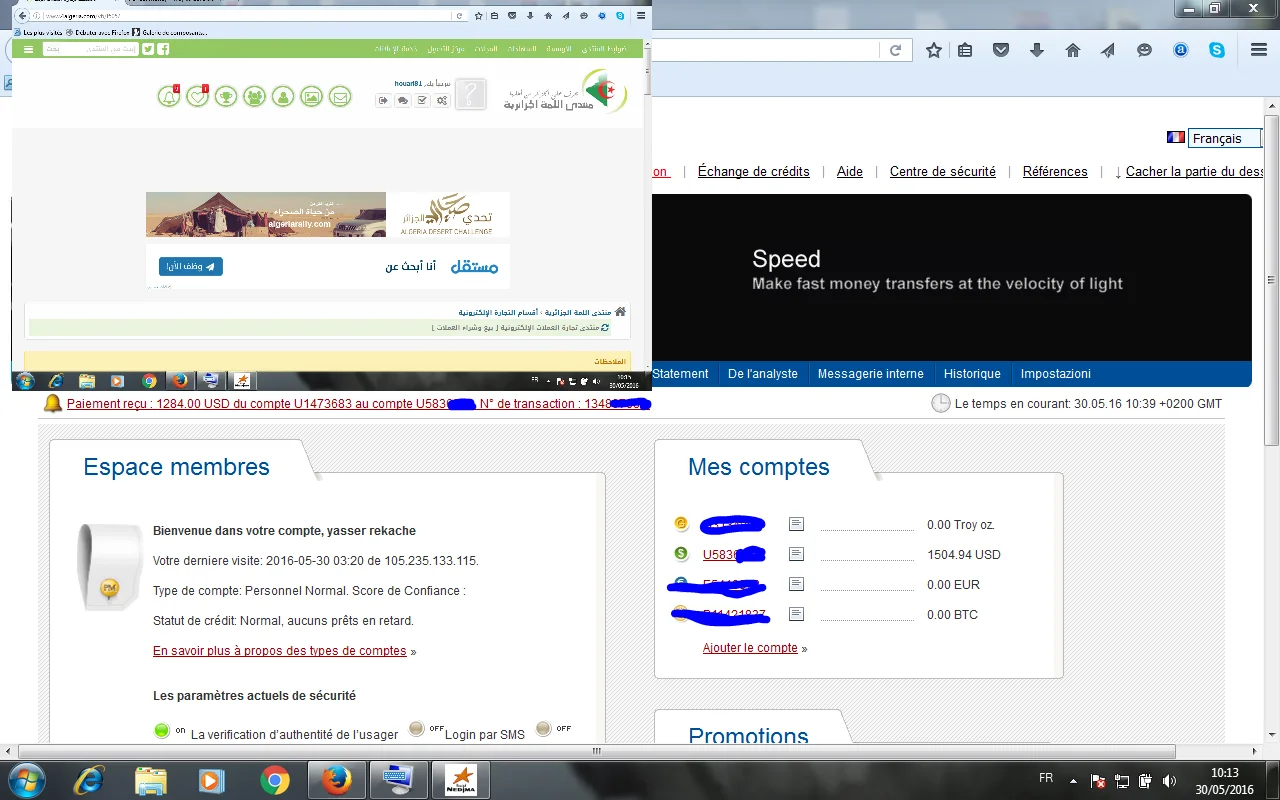
Task: Click the Firefox bookmark star icon
Action: click(x=933, y=50)
